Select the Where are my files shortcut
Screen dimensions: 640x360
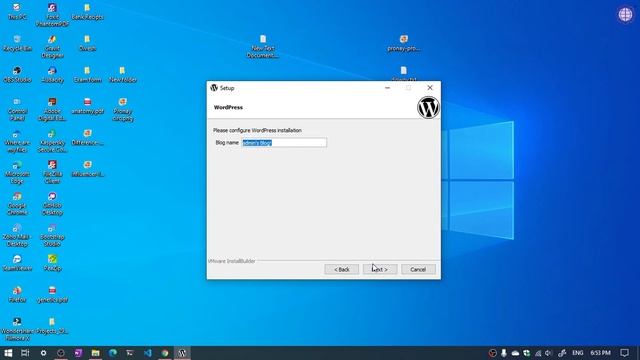17,141
